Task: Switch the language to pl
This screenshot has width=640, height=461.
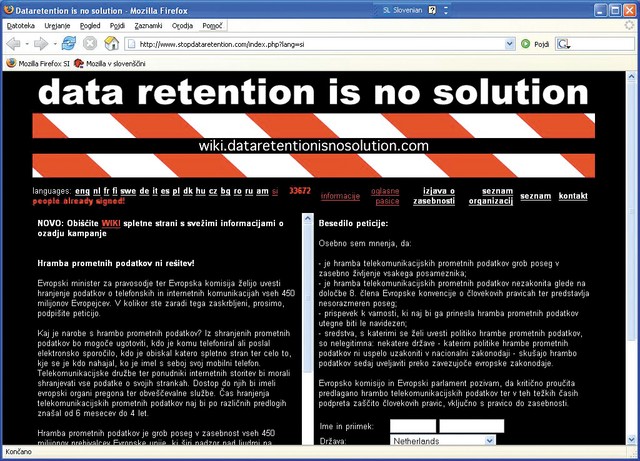Action: coord(176,191)
